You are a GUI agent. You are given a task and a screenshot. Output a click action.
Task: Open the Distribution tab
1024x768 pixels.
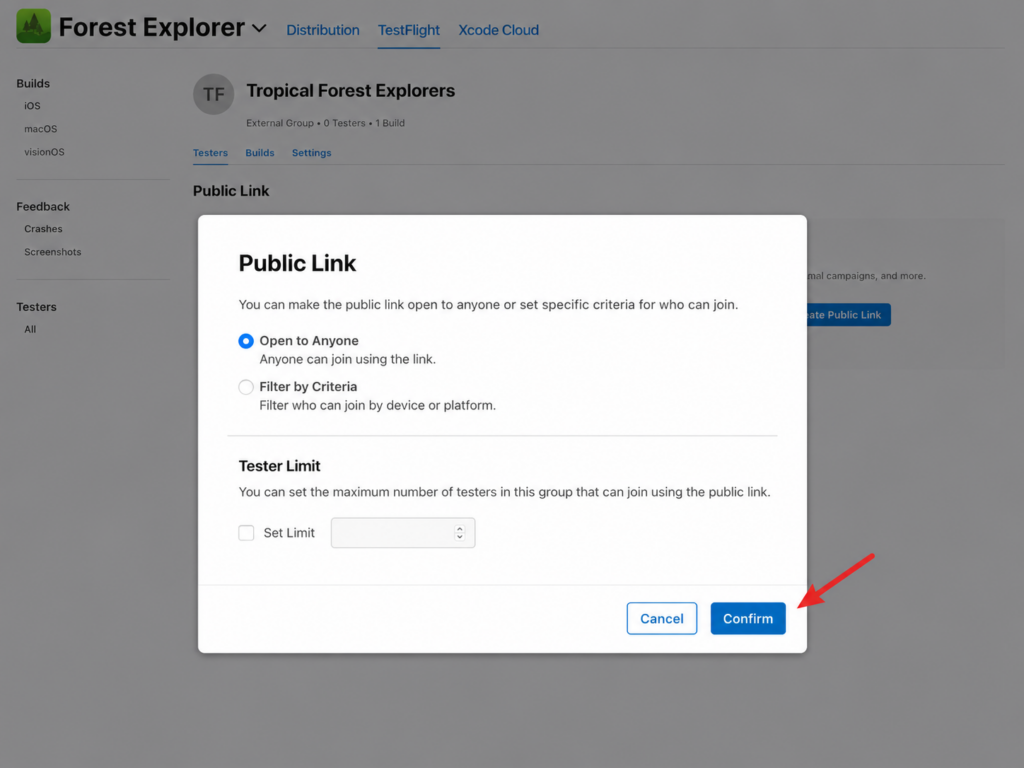pos(323,30)
